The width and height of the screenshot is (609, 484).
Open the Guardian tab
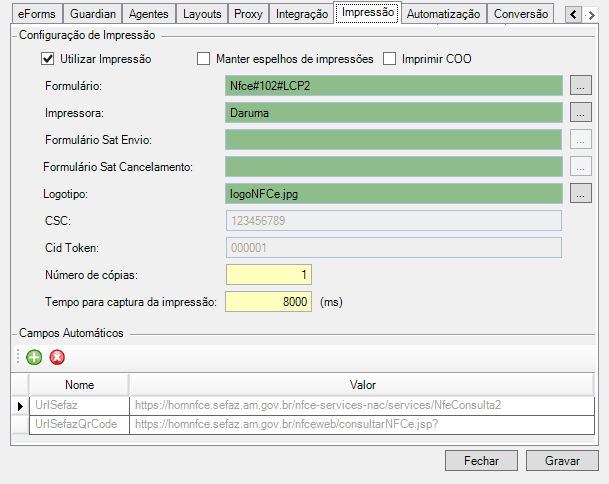93,14
